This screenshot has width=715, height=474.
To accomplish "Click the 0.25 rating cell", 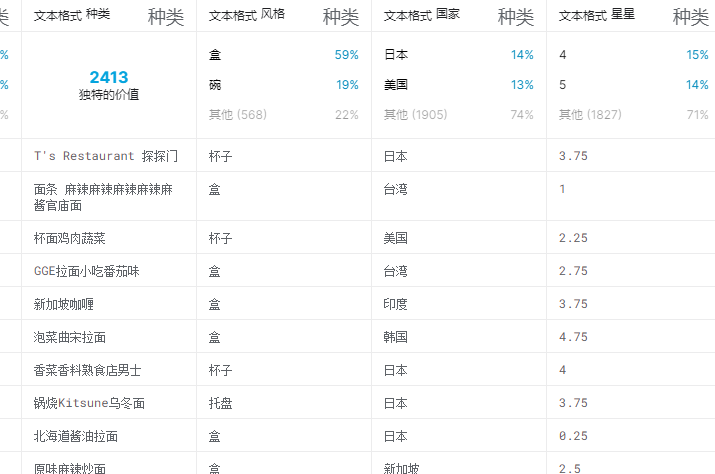I will tap(573, 436).
